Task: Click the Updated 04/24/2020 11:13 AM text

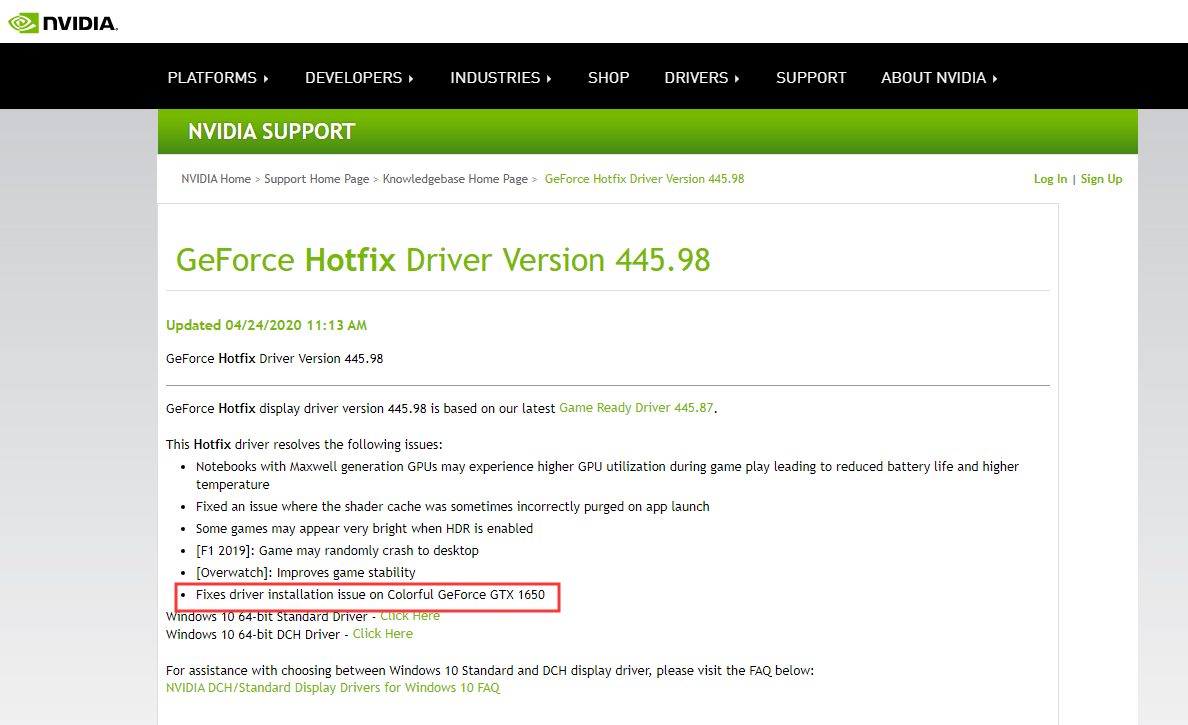Action: point(267,325)
